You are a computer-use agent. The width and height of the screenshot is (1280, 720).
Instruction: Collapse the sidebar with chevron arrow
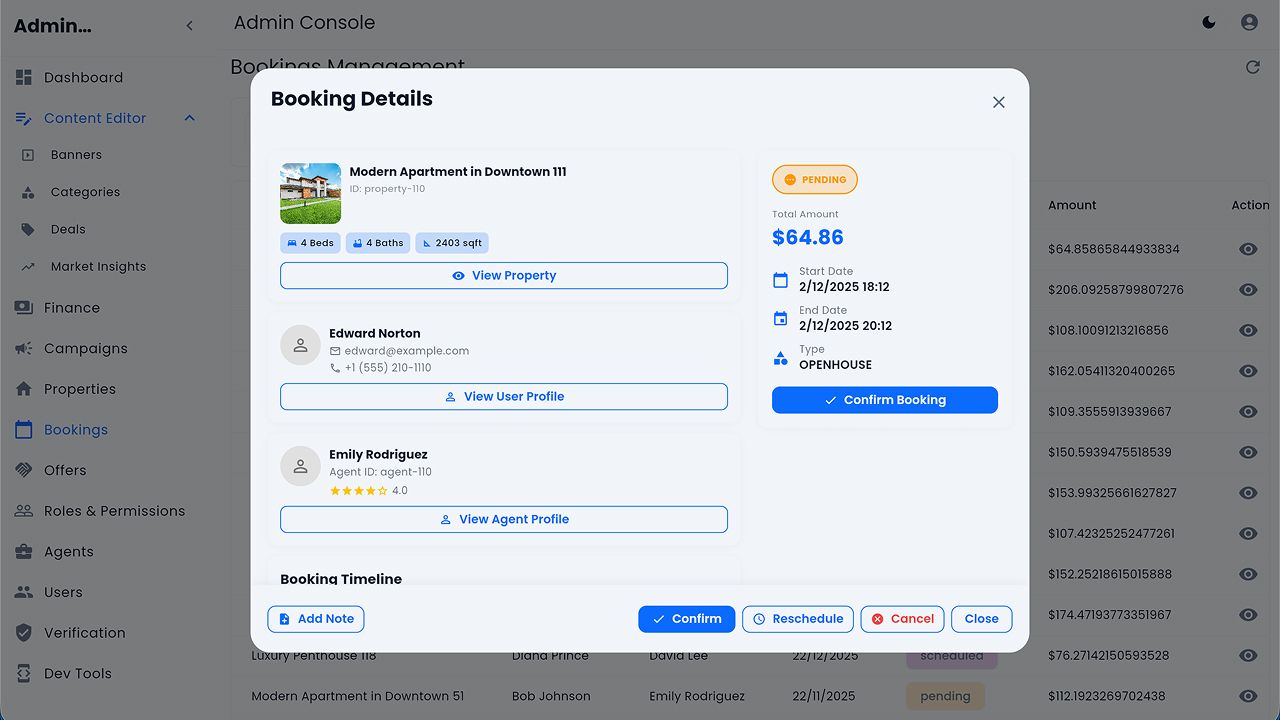pyautogui.click(x=190, y=26)
